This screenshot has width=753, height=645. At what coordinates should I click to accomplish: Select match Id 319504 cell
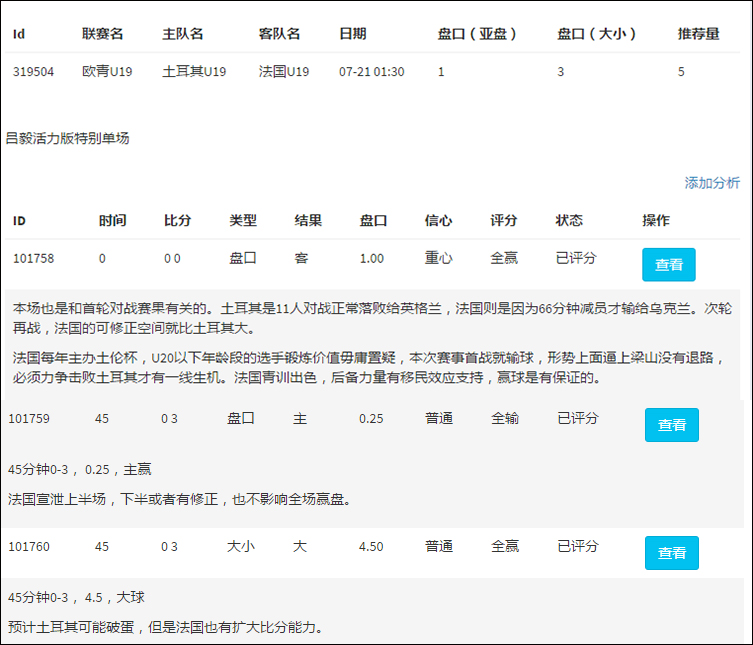click(33, 72)
